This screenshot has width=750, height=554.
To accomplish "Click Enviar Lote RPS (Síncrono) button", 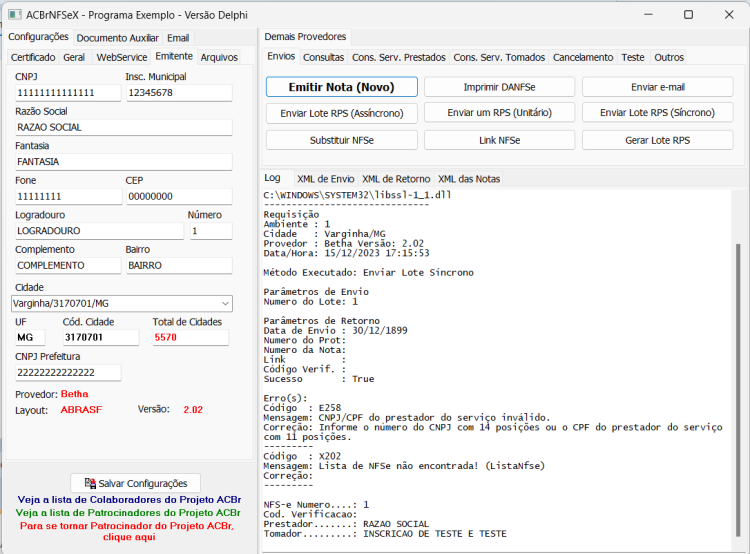I will (x=657, y=113).
